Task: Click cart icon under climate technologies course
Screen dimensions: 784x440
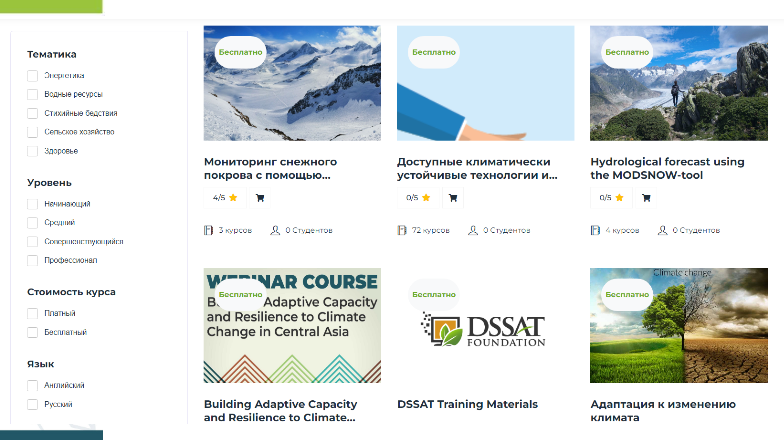Action: pyautogui.click(x=453, y=198)
